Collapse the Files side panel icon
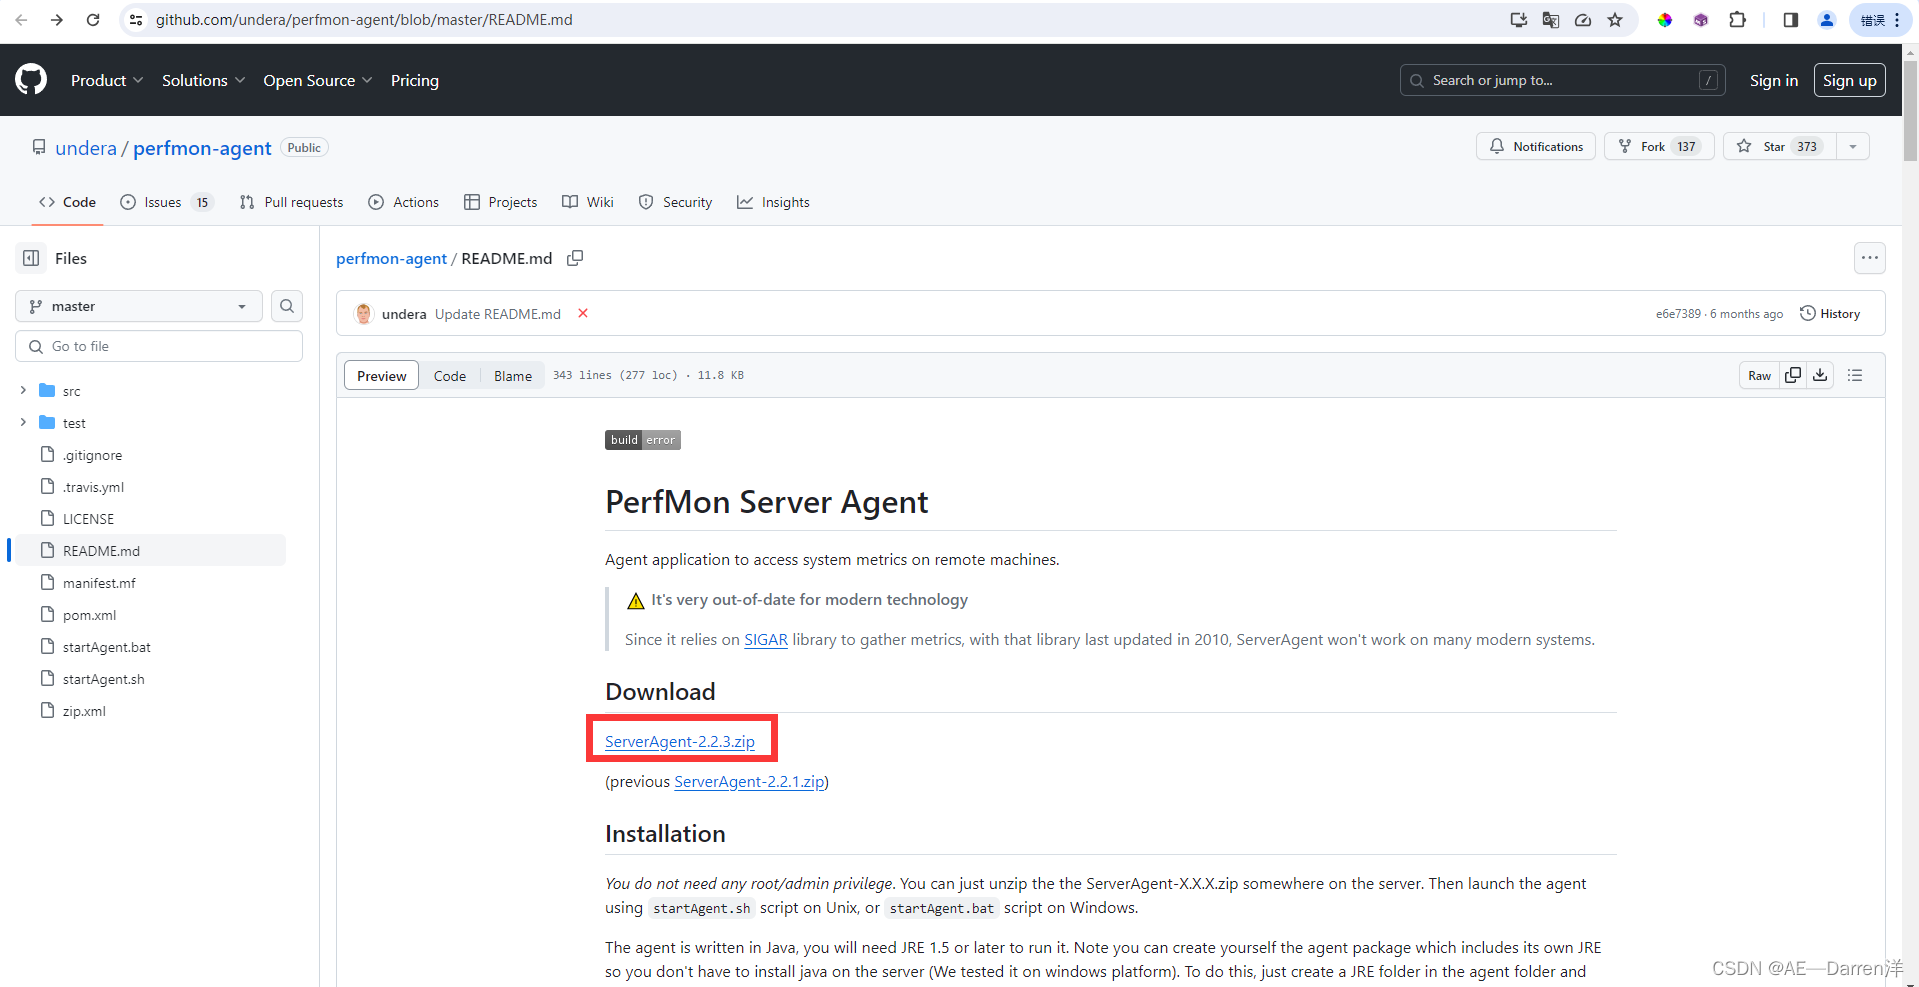The image size is (1919, 987). tap(32, 258)
